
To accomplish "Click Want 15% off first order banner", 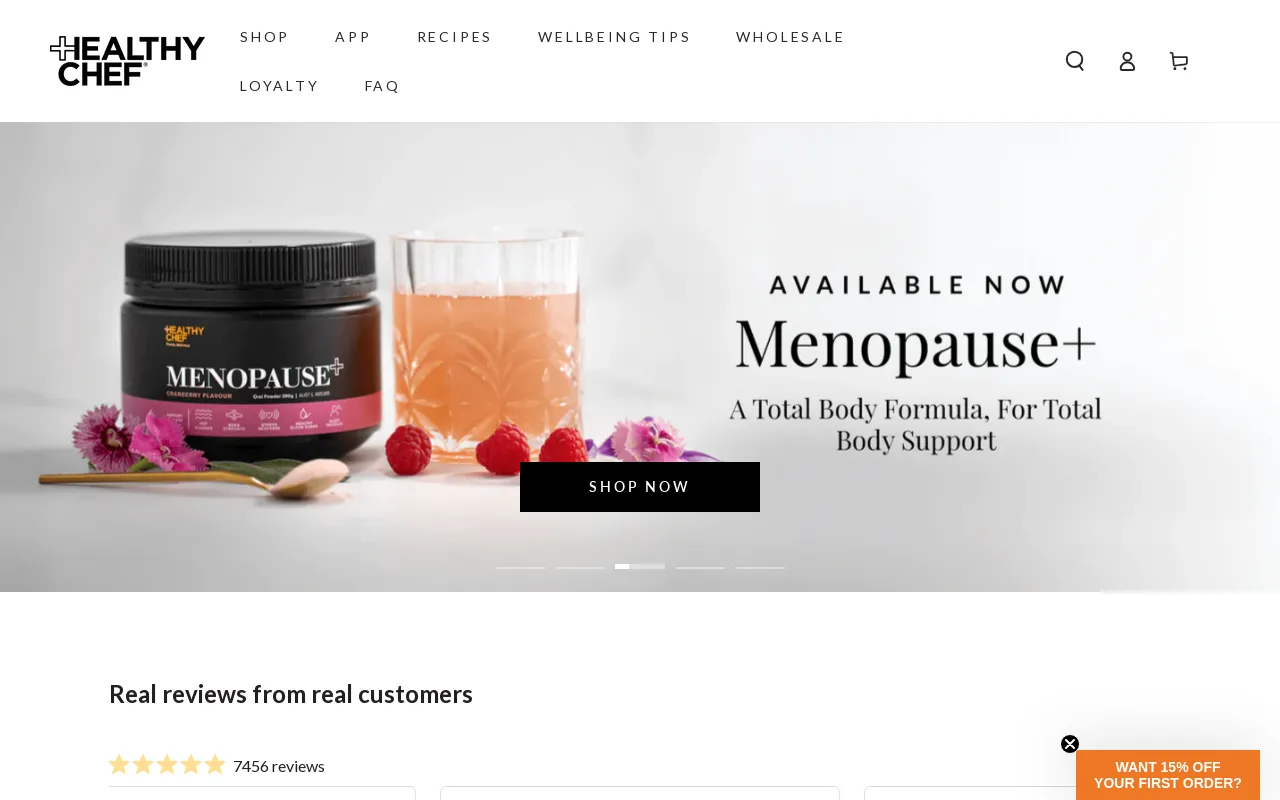I will click(x=1168, y=775).
